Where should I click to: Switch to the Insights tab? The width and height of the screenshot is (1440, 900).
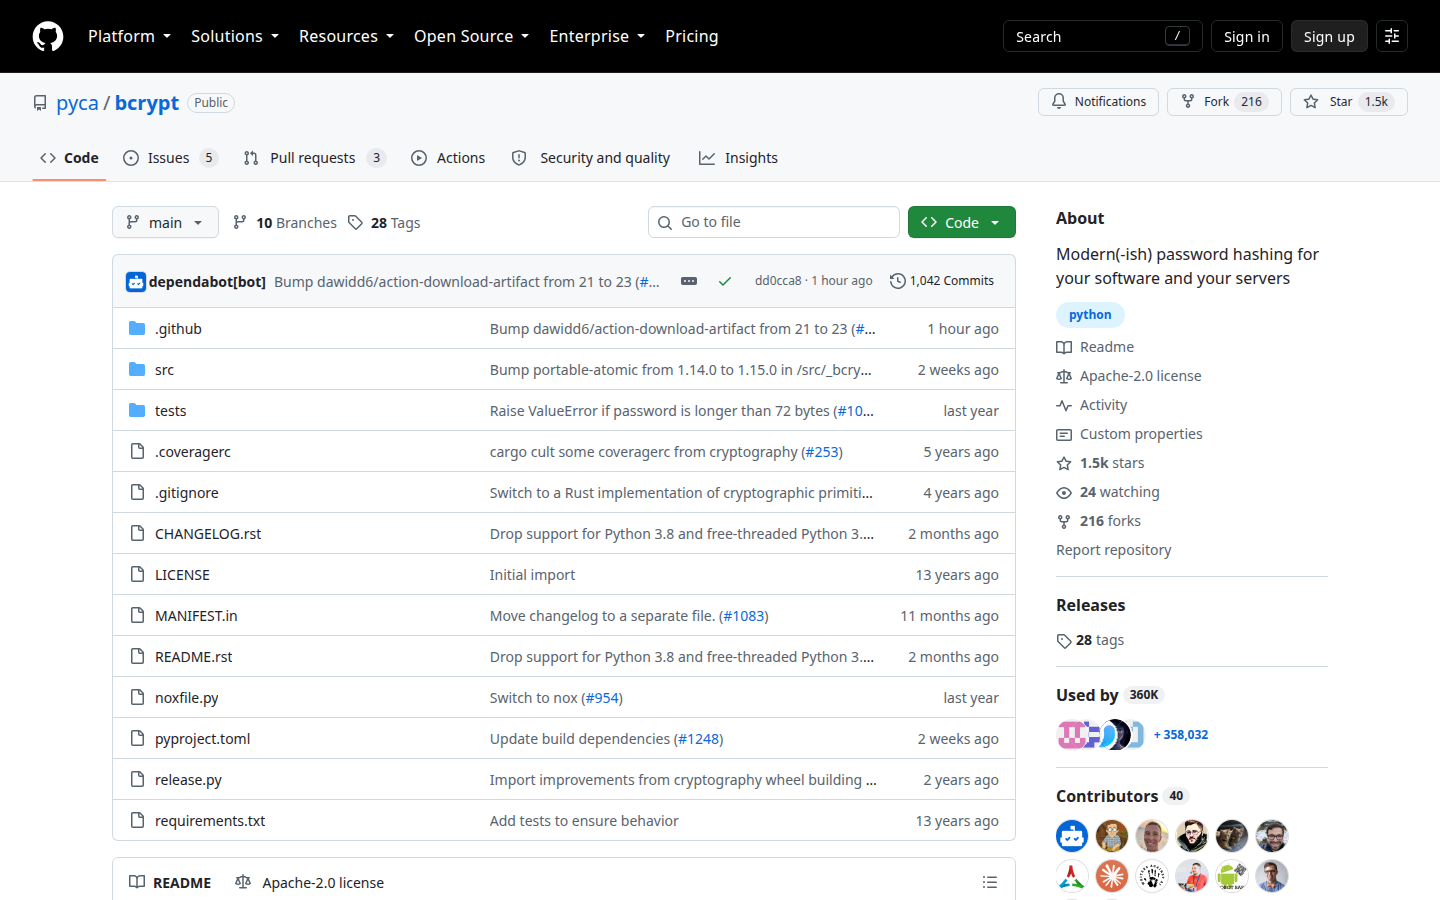738,158
